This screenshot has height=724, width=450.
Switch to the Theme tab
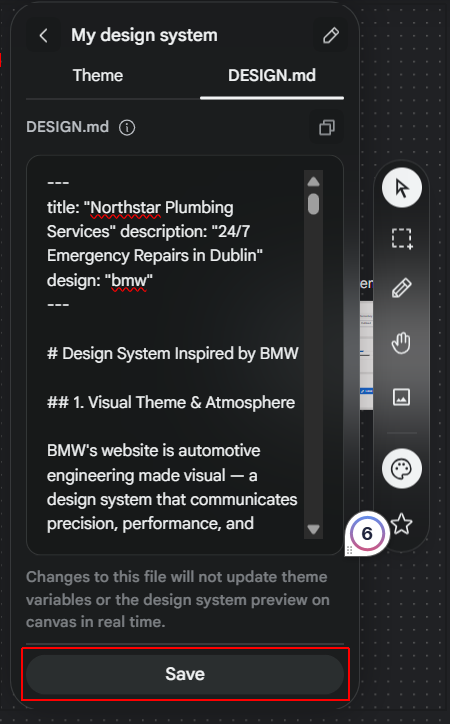click(x=98, y=75)
